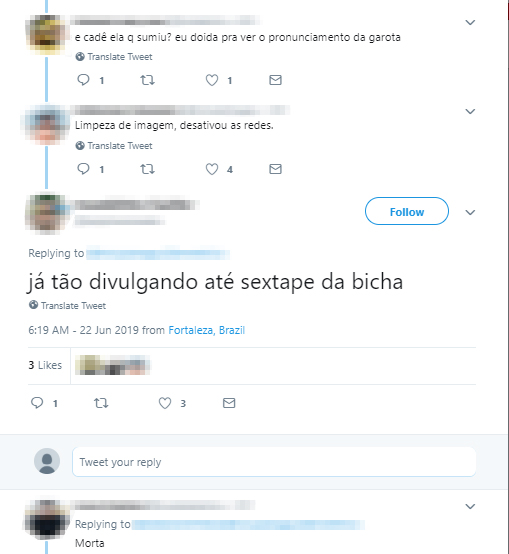Translate the 'Limpeza de imagem' tweet

coord(114,146)
